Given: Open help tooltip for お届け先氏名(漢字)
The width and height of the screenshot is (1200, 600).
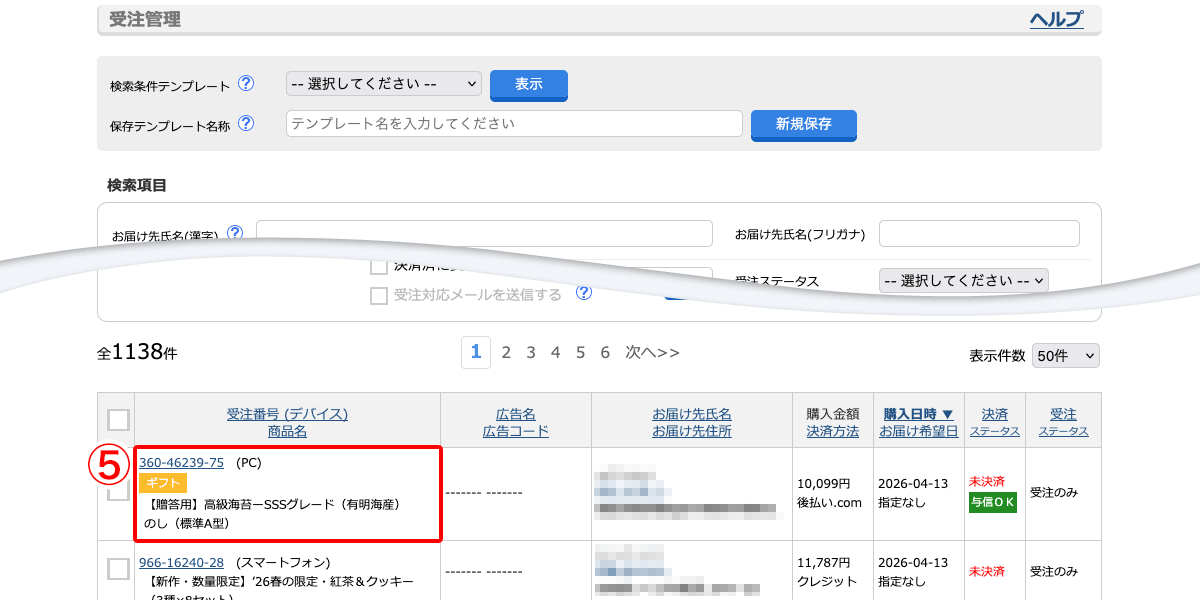Looking at the screenshot, I should click(235, 233).
